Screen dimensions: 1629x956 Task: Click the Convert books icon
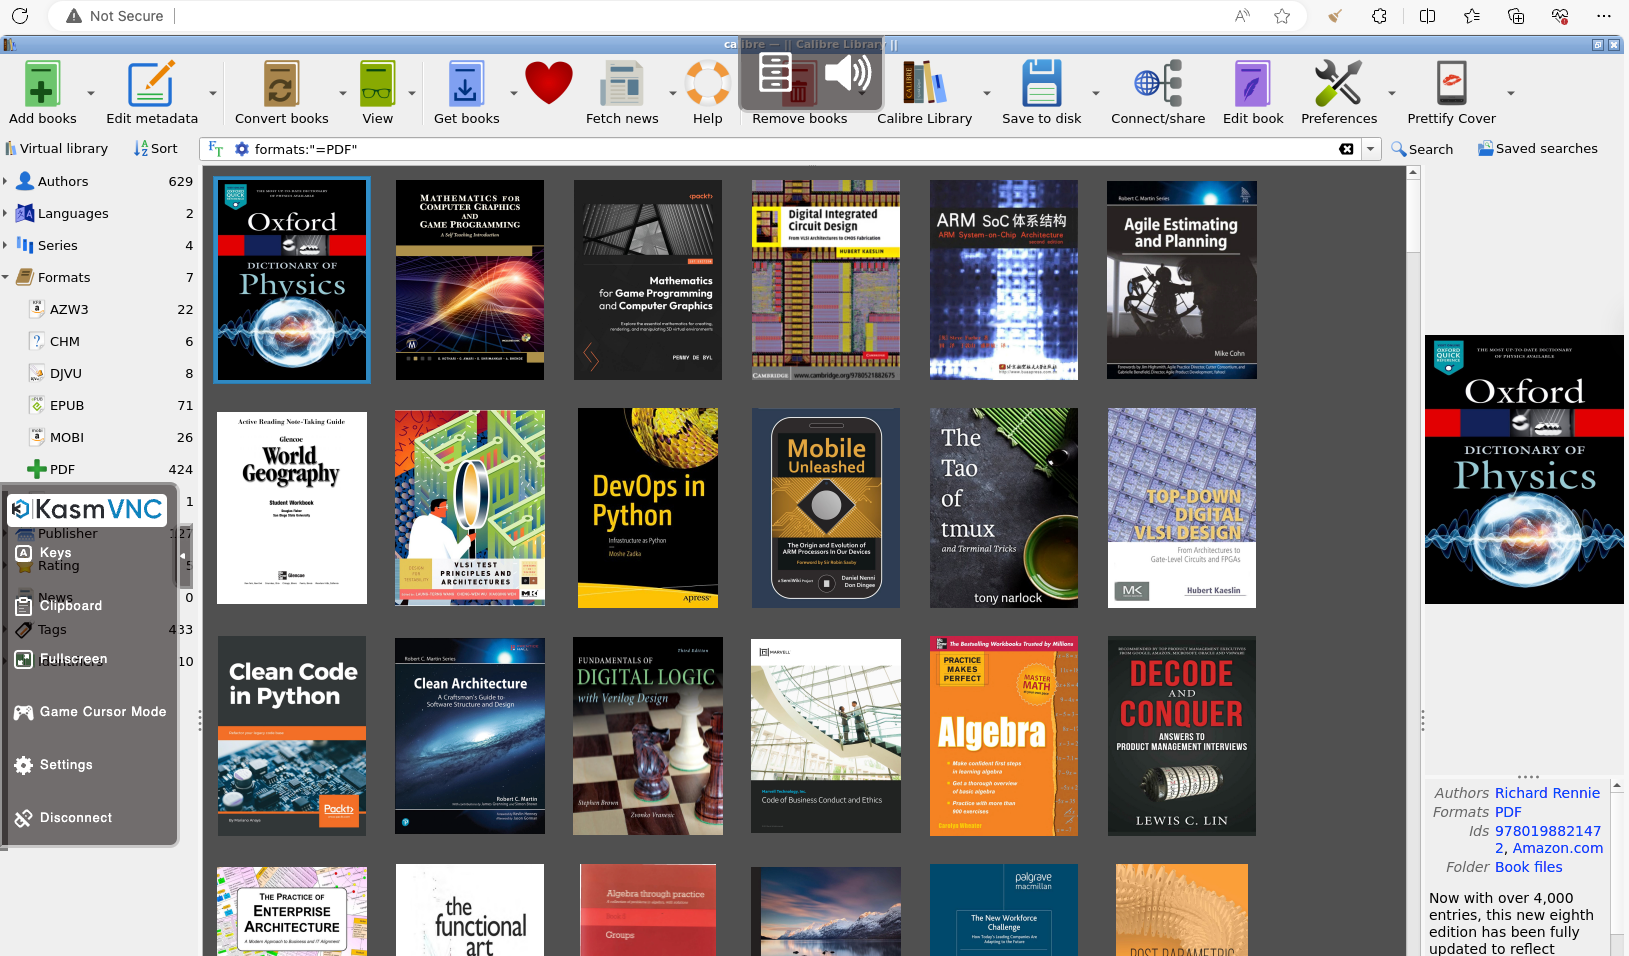281,84
